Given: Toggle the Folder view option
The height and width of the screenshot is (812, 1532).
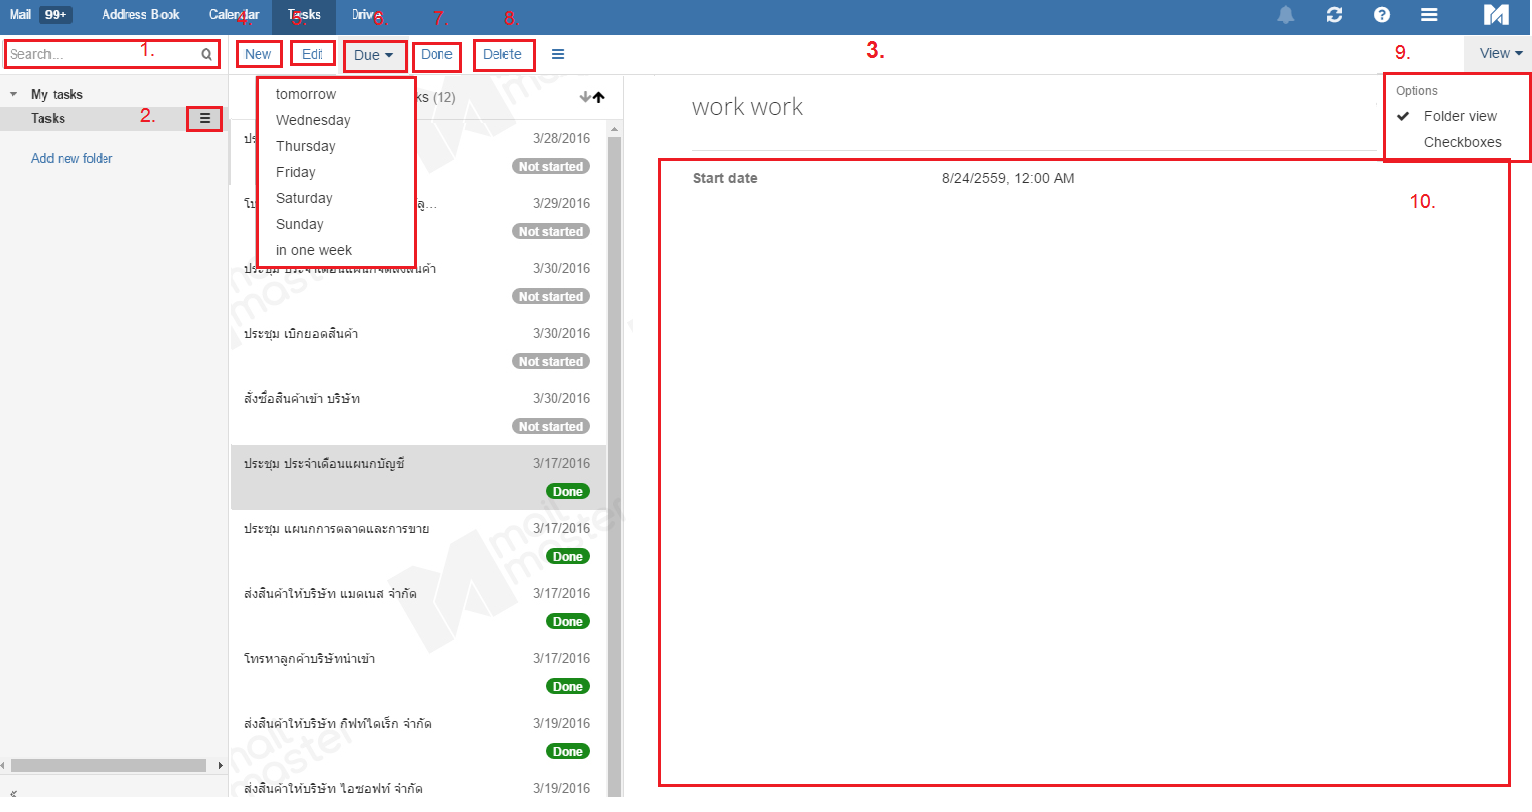Looking at the screenshot, I should (x=1460, y=116).
